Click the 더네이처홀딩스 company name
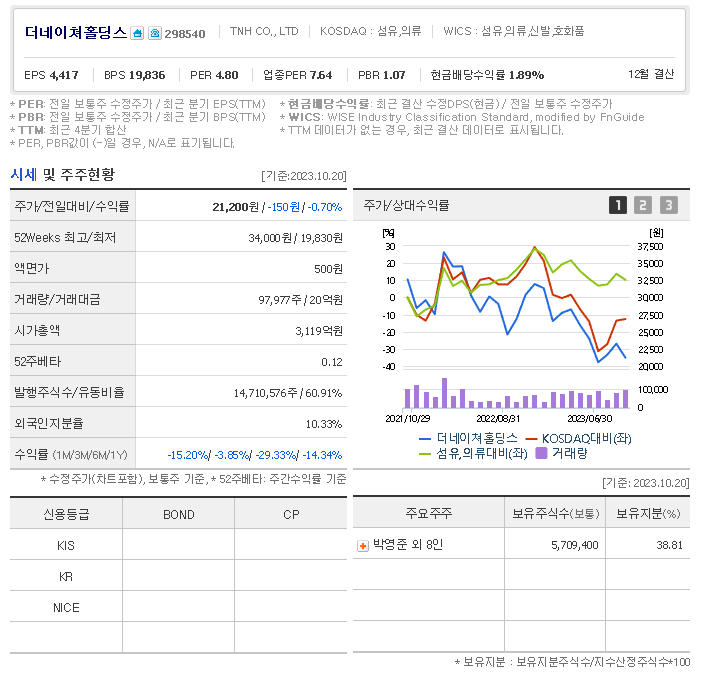 (x=76, y=33)
